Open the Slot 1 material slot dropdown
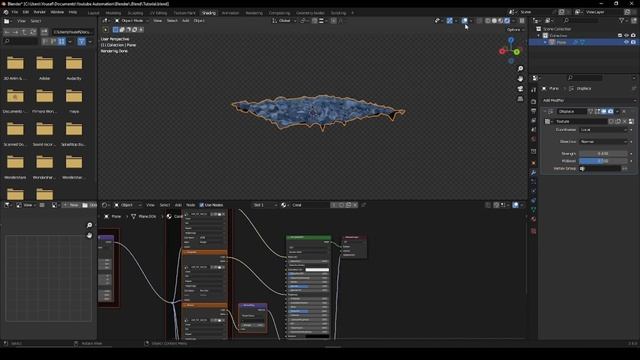640x360 pixels. click(264, 205)
